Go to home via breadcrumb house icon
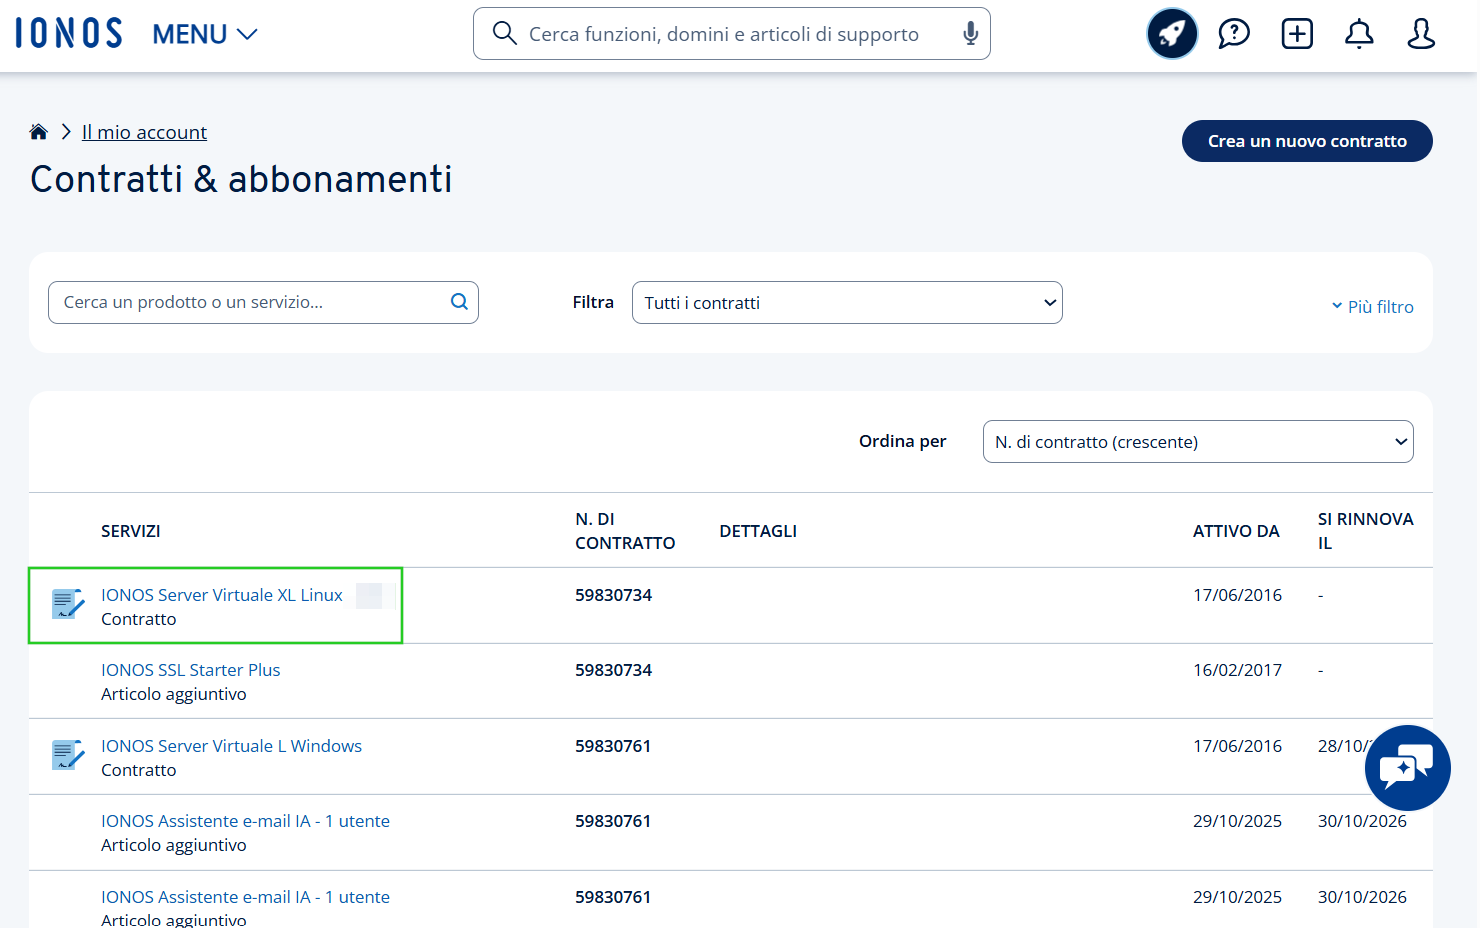The height and width of the screenshot is (928, 1480). (39, 132)
